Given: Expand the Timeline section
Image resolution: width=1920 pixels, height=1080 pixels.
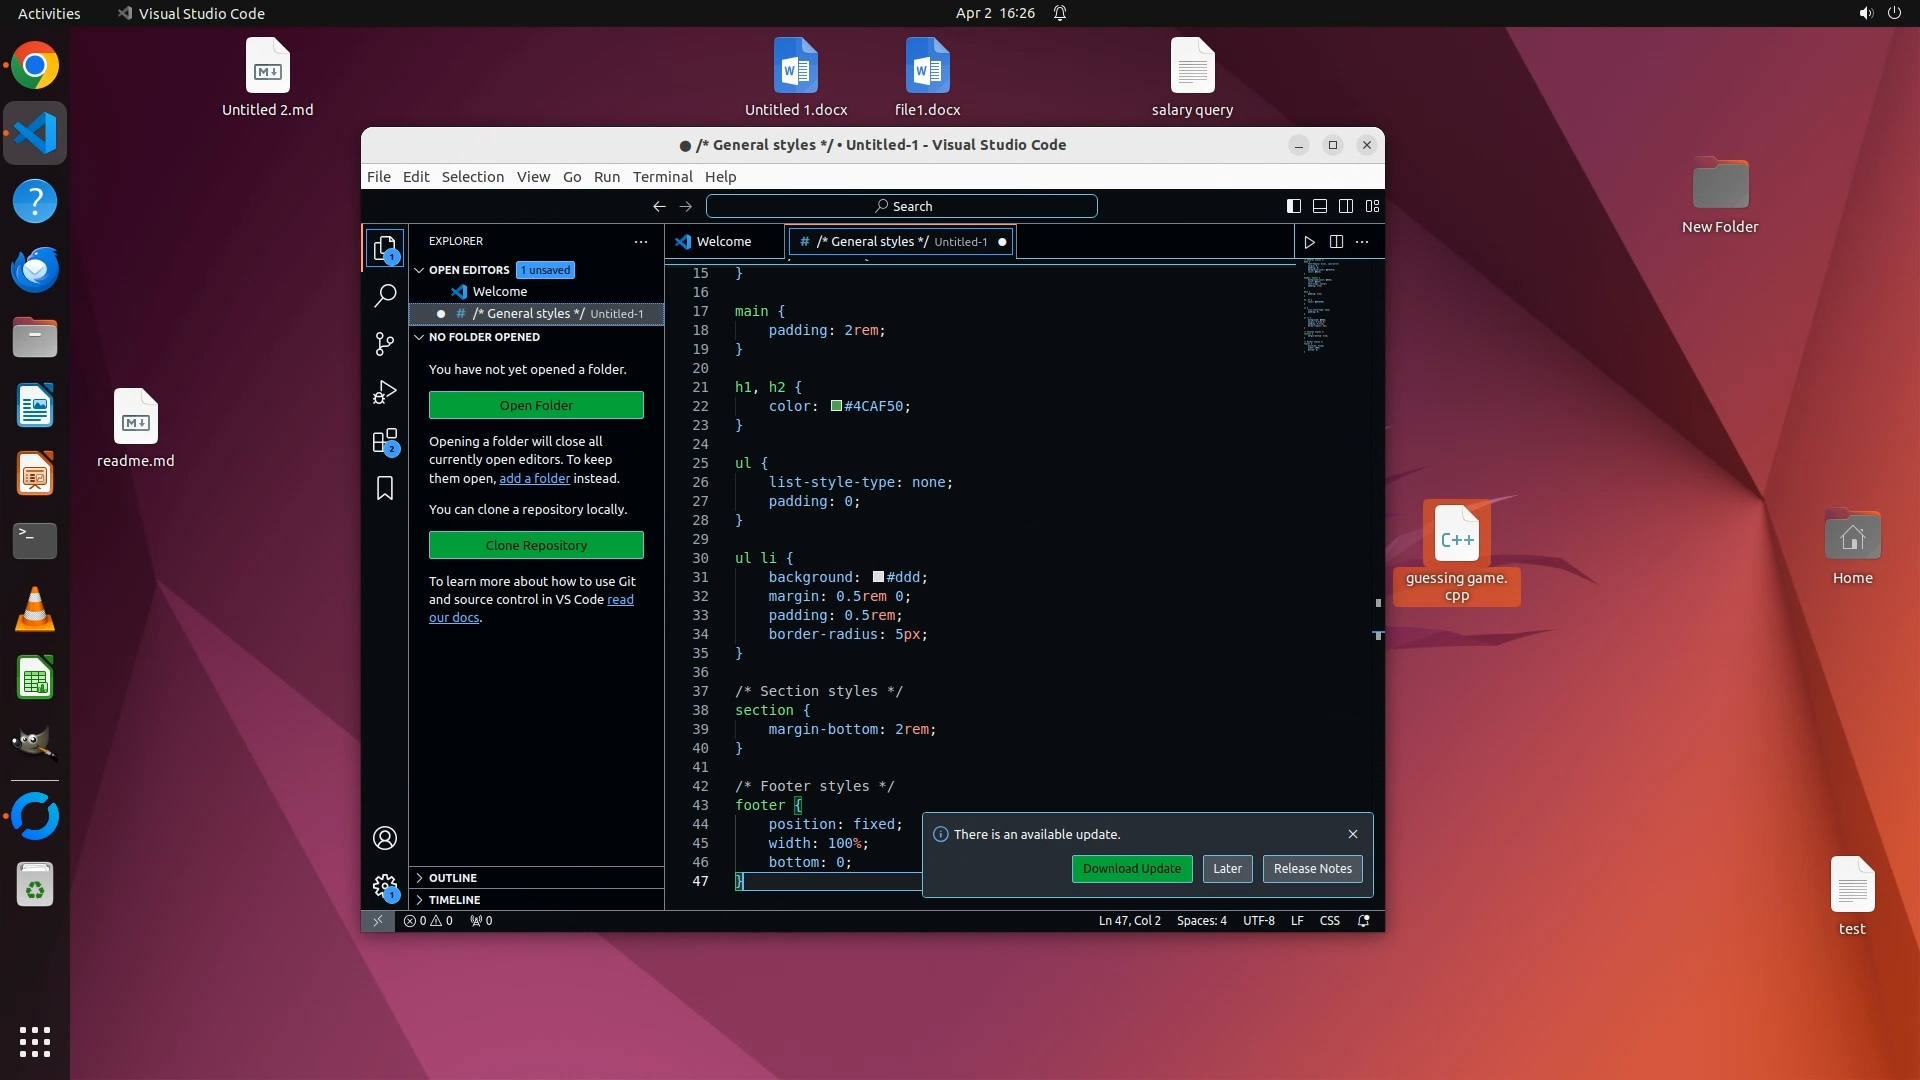Looking at the screenshot, I should point(454,900).
